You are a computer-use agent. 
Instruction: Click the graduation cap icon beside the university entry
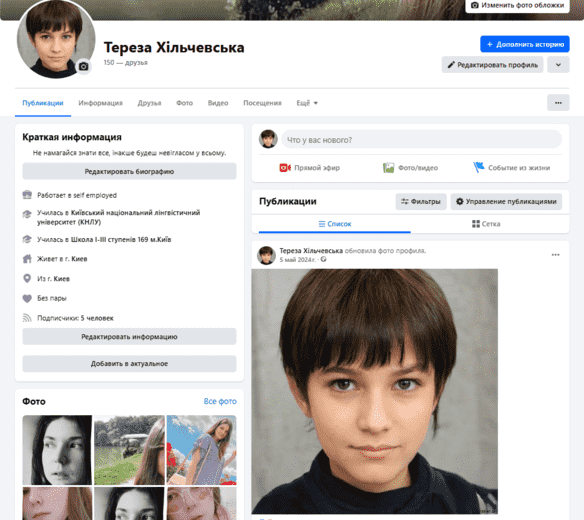27,214
